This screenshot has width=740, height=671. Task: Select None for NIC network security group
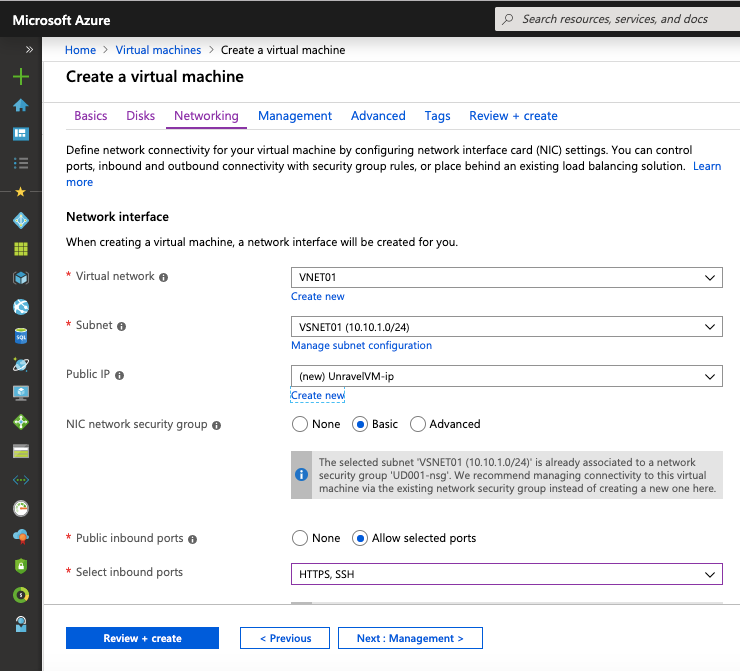coord(300,424)
